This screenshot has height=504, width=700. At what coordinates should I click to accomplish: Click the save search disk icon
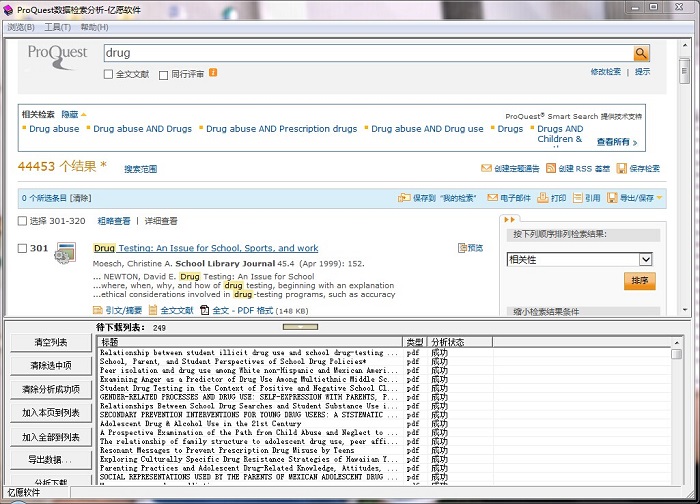pyautogui.click(x=621, y=168)
